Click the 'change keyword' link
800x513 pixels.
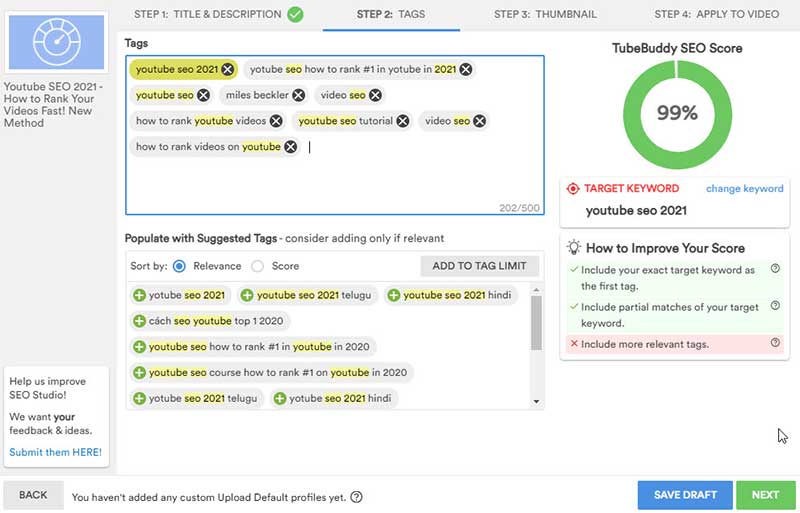point(744,188)
